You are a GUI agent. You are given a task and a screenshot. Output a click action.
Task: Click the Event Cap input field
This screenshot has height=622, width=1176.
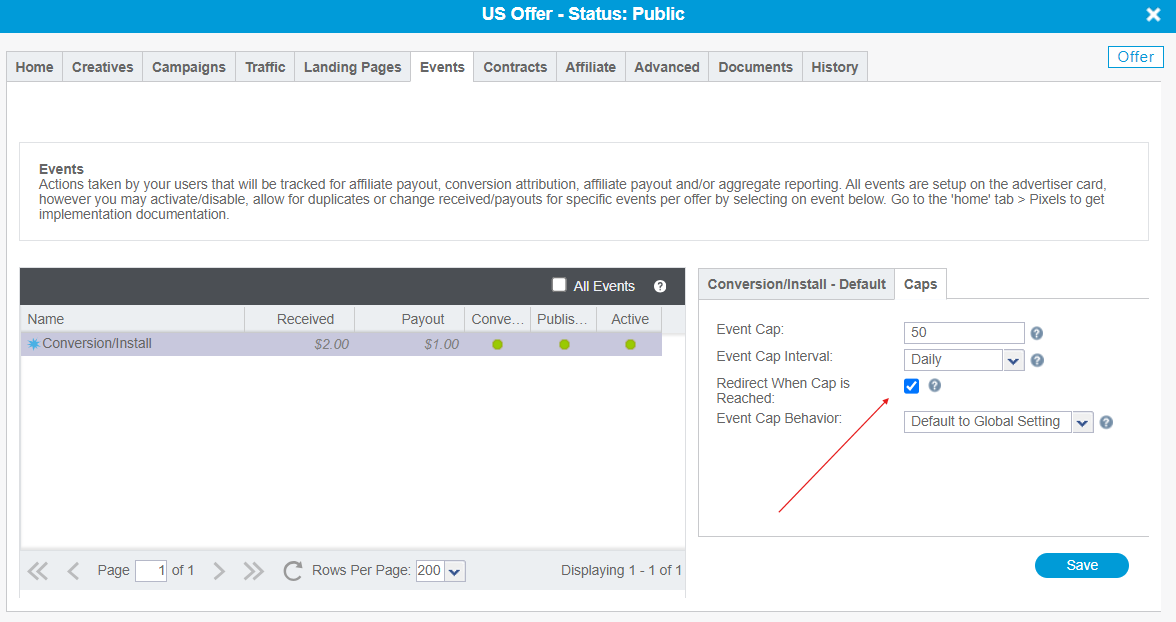point(963,333)
